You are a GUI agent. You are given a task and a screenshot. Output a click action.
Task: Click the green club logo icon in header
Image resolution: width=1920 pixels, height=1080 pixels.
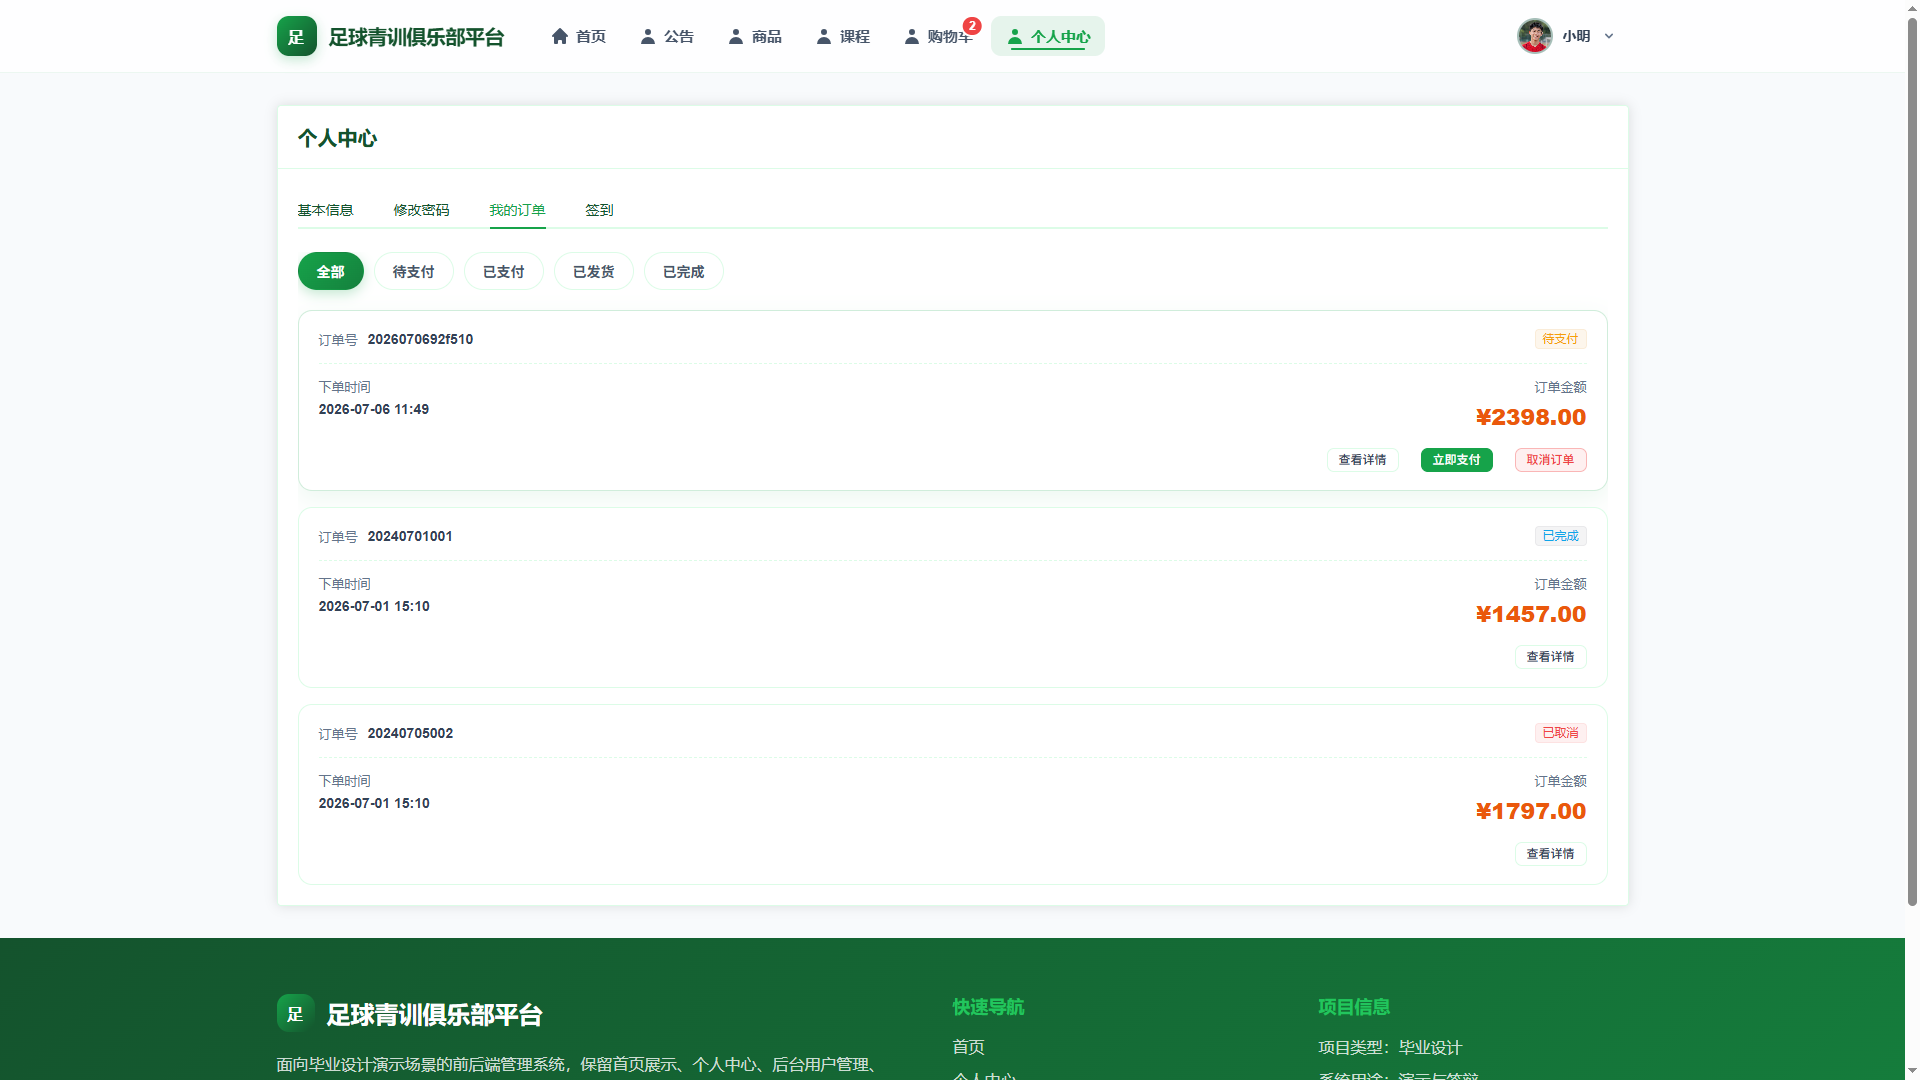point(296,36)
